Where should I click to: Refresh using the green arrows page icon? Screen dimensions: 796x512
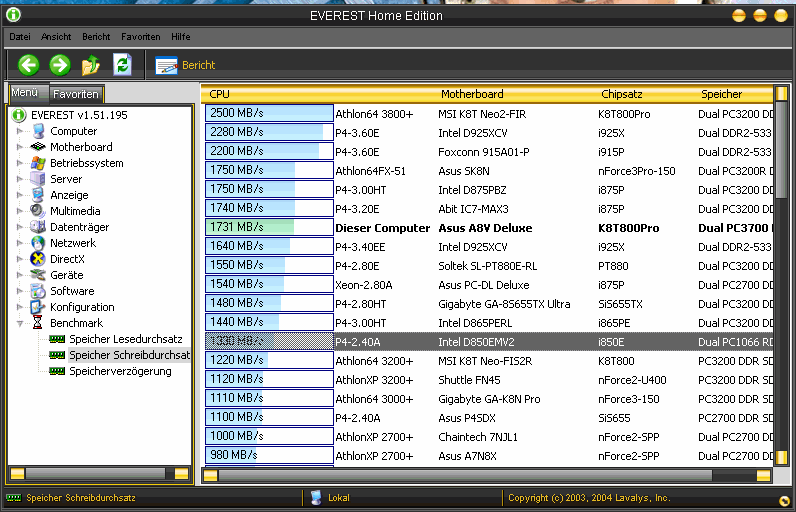(x=122, y=64)
